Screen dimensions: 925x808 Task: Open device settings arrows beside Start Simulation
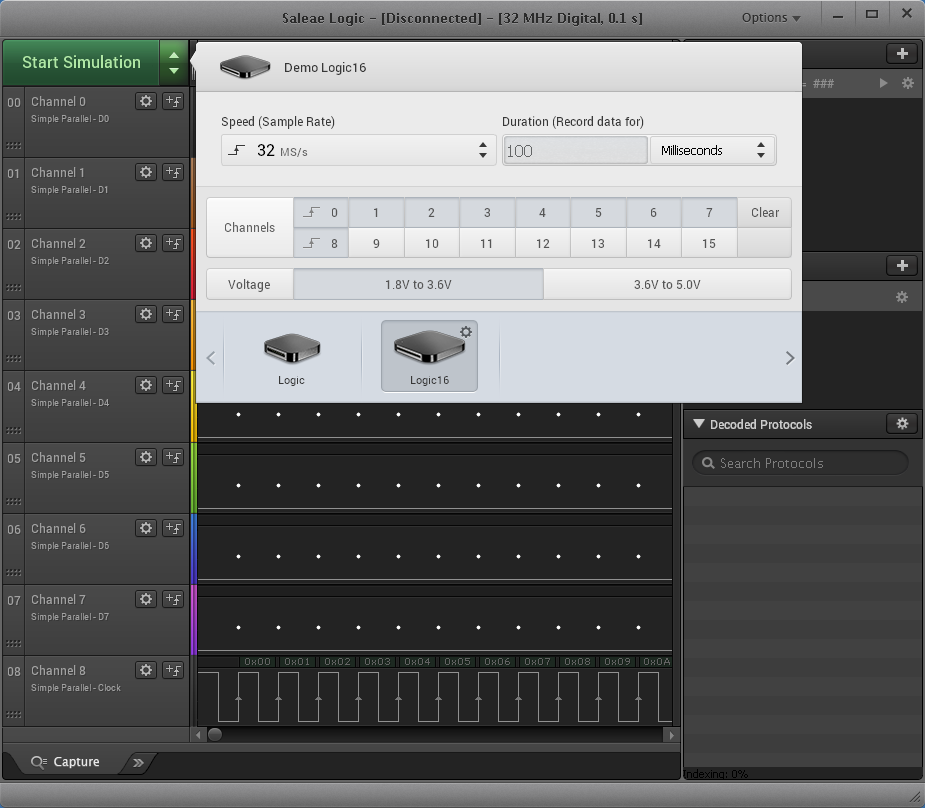(x=173, y=63)
